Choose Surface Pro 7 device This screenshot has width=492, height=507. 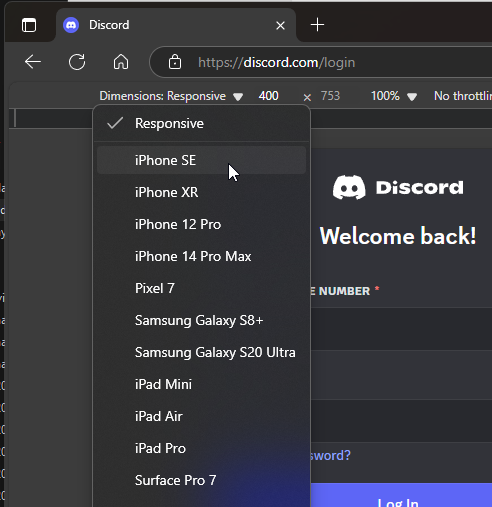202,480
